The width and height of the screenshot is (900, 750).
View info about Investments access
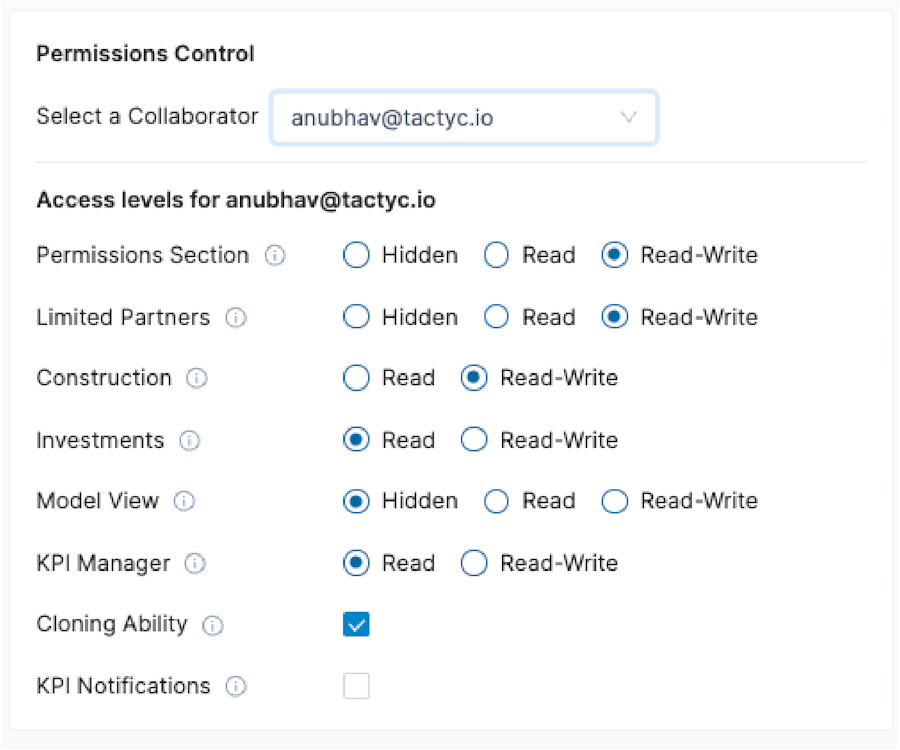pyautogui.click(x=189, y=441)
